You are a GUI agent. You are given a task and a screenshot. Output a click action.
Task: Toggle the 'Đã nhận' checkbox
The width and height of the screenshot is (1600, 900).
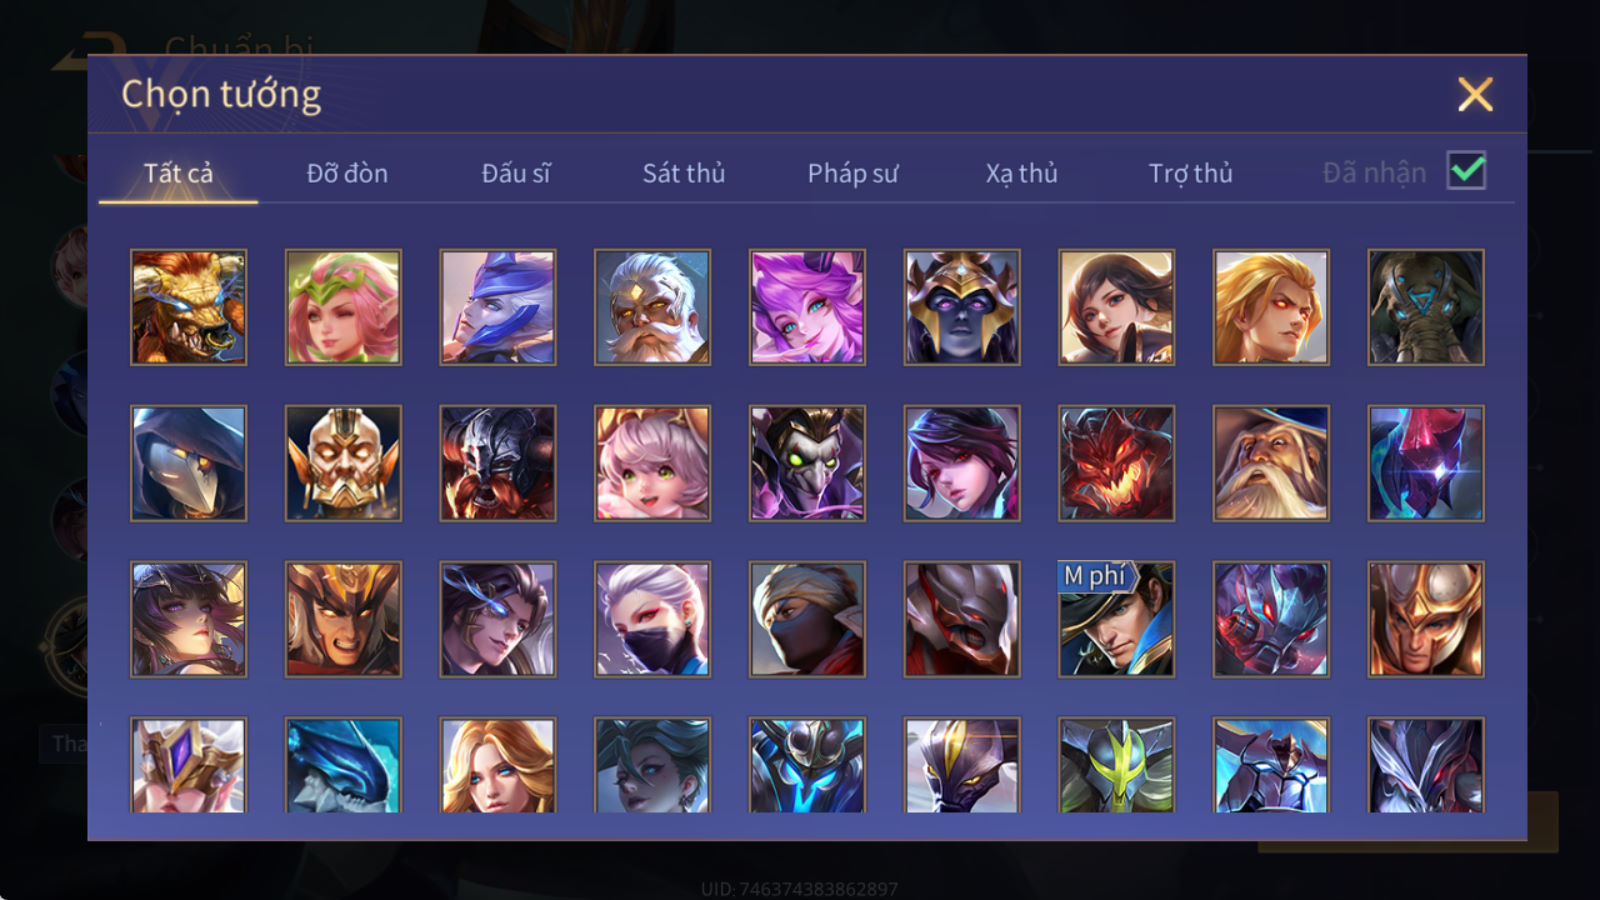(1466, 171)
